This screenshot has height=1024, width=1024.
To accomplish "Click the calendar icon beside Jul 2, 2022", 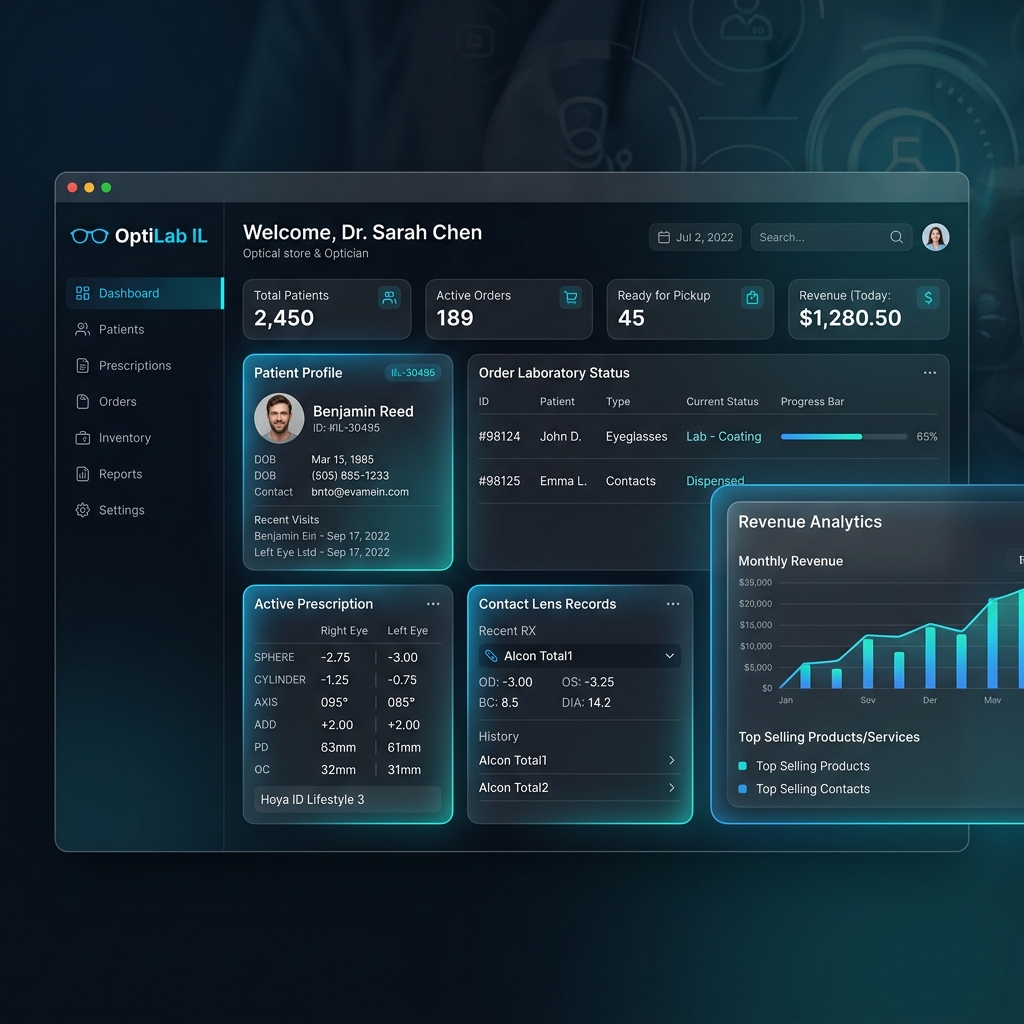I will pyautogui.click(x=664, y=237).
